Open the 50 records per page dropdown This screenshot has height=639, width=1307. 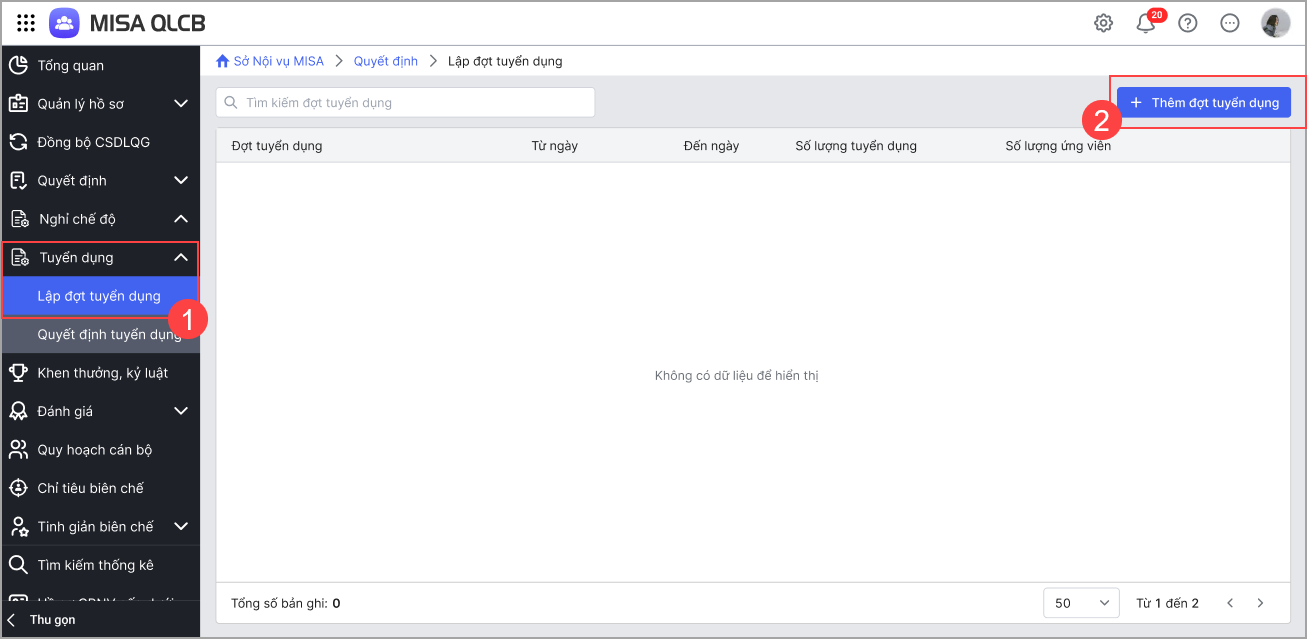(x=1081, y=603)
